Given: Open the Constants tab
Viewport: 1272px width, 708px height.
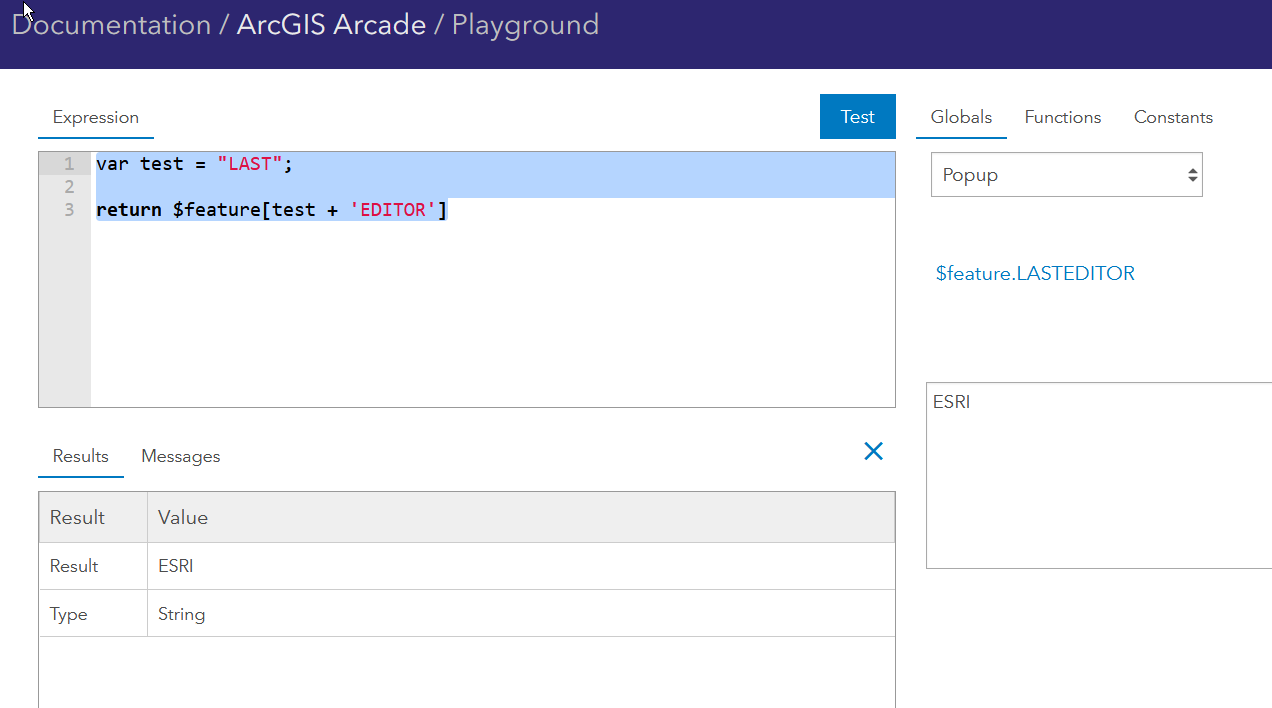Looking at the screenshot, I should (x=1173, y=117).
